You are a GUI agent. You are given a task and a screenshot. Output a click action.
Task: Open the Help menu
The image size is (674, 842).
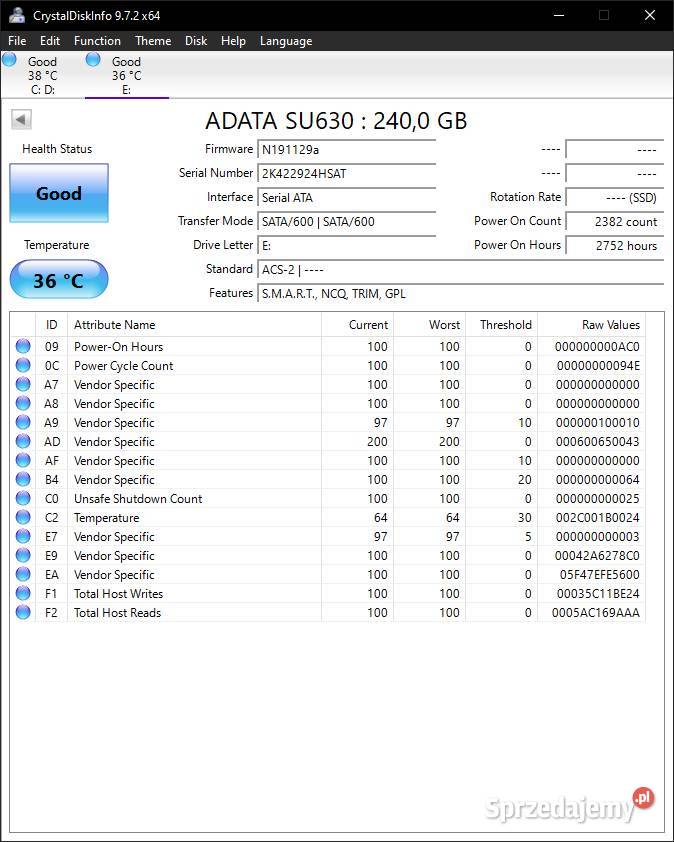click(x=233, y=41)
